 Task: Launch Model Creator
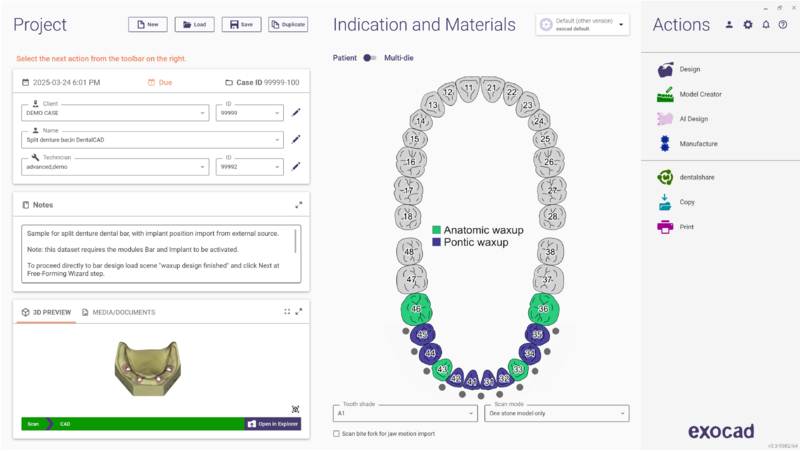pyautogui.click(x=689, y=94)
